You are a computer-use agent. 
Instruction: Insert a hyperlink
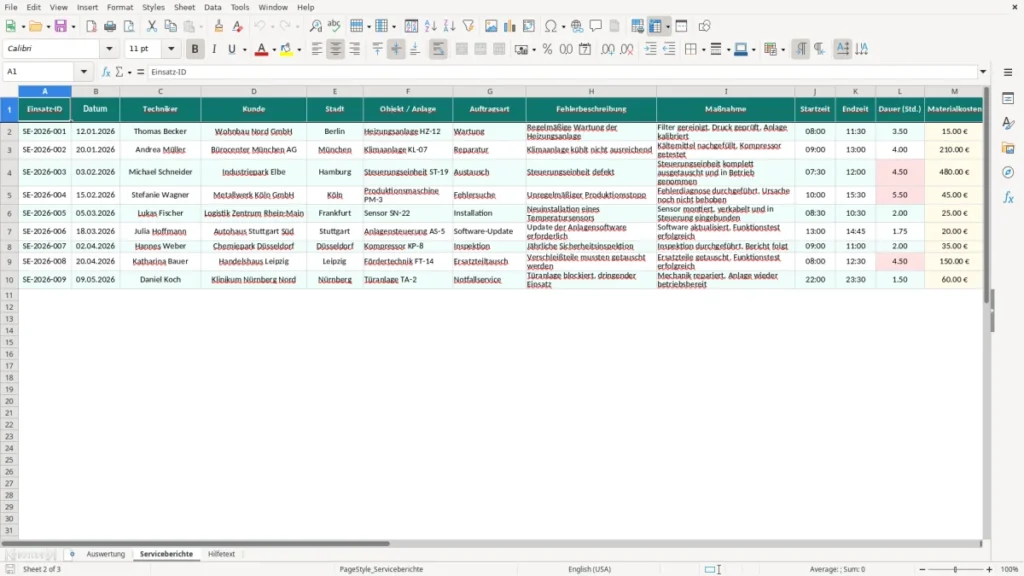tap(577, 26)
